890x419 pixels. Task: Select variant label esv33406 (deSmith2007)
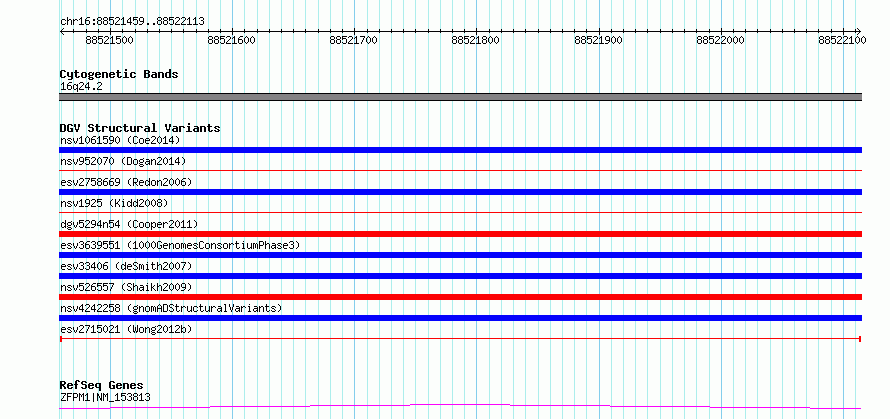click(126, 266)
